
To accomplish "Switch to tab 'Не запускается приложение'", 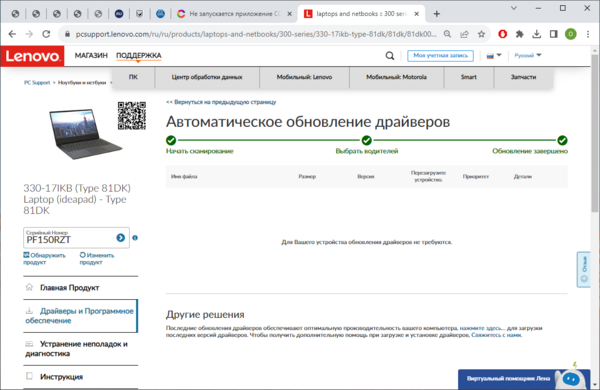I will tap(235, 14).
